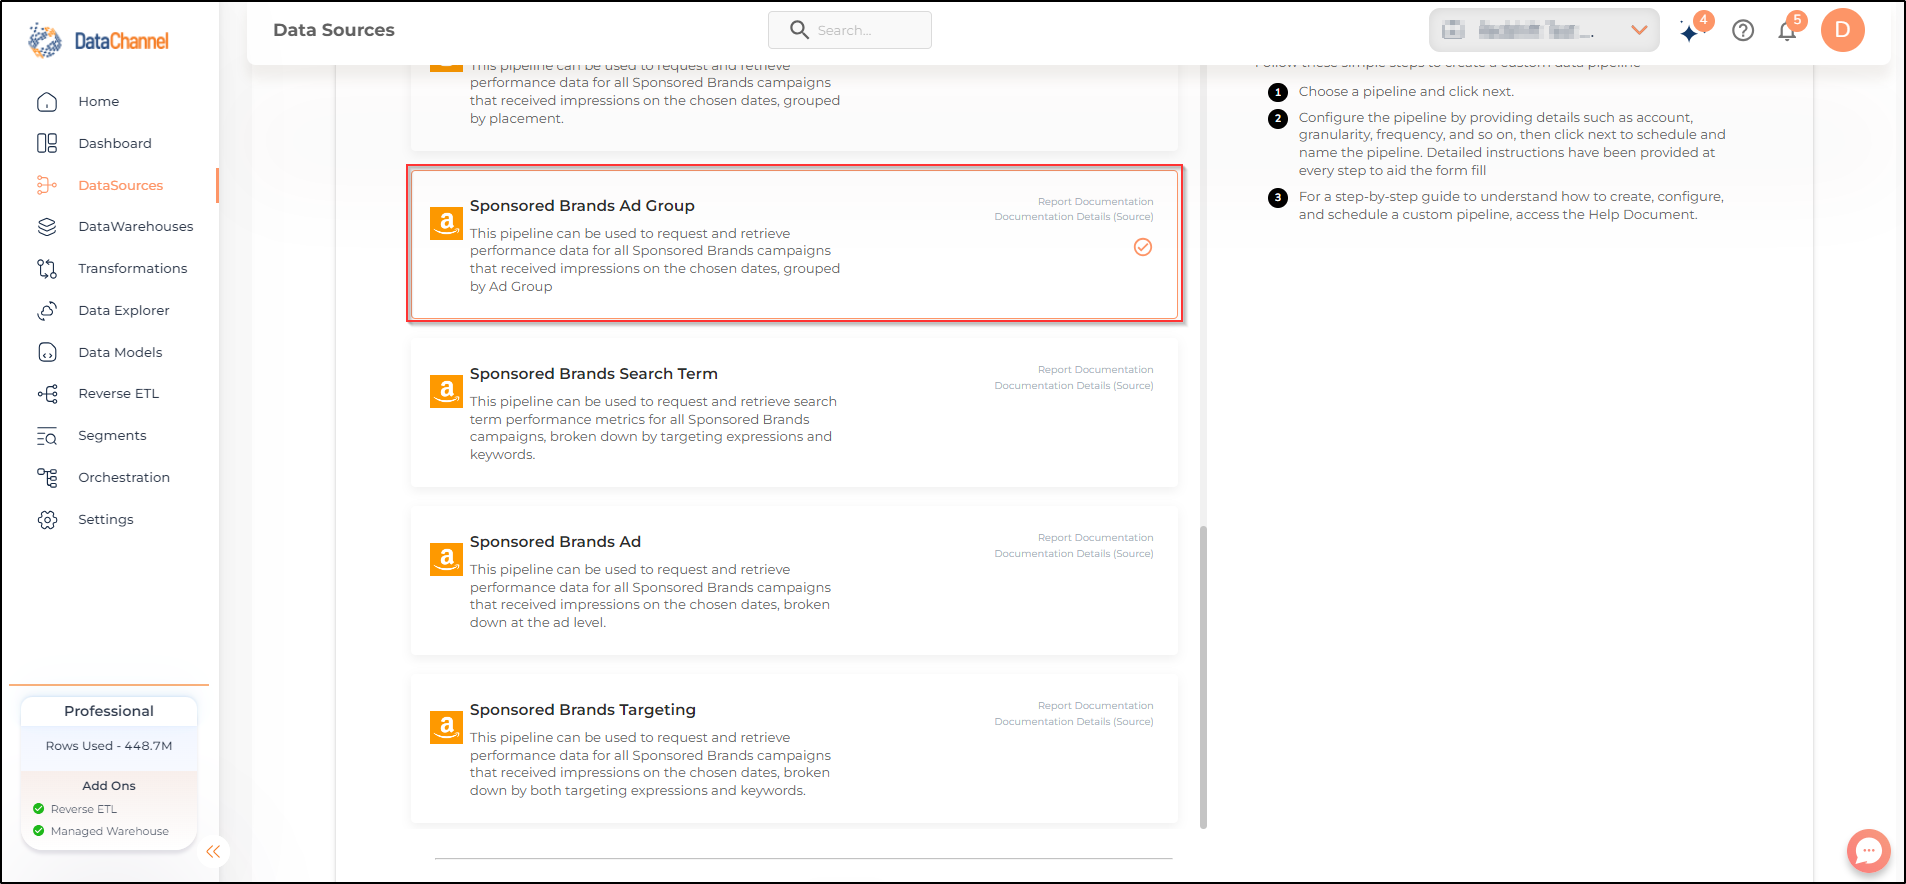This screenshot has width=1906, height=884.
Task: Open Report Documentation for Sponsored Brands Ad
Action: 1095,538
